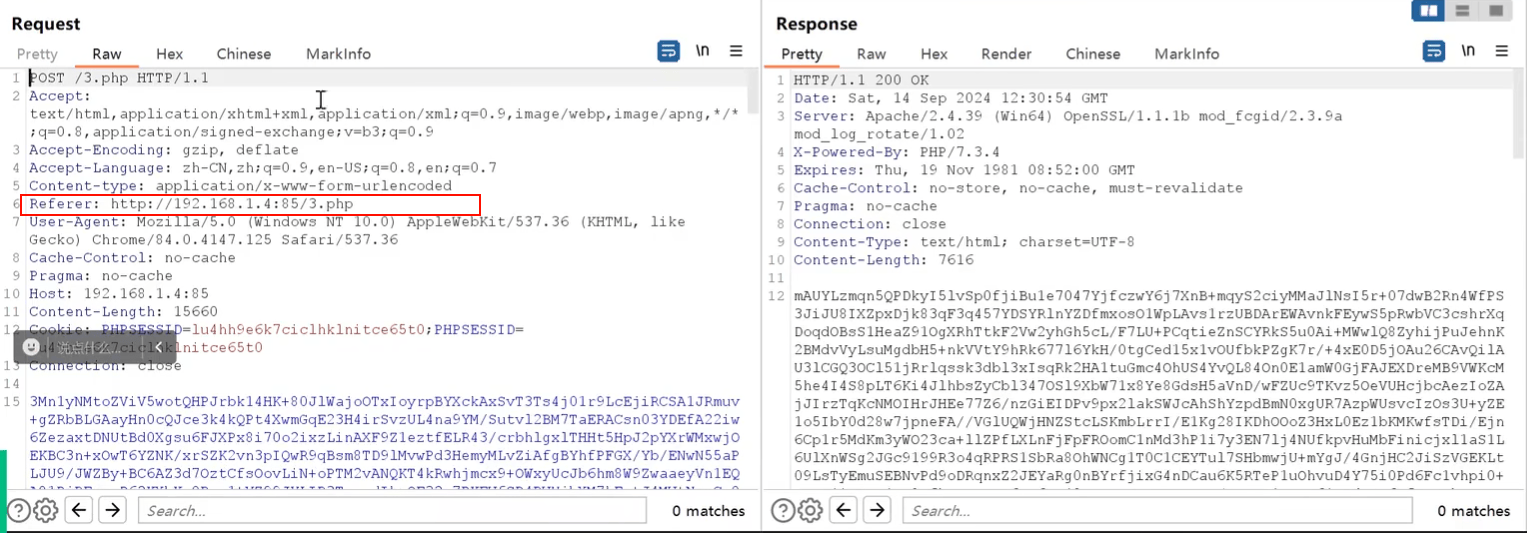This screenshot has height=533, width=1527.
Task: Toggle word wrap icon in Response panel
Action: pos(1434,52)
